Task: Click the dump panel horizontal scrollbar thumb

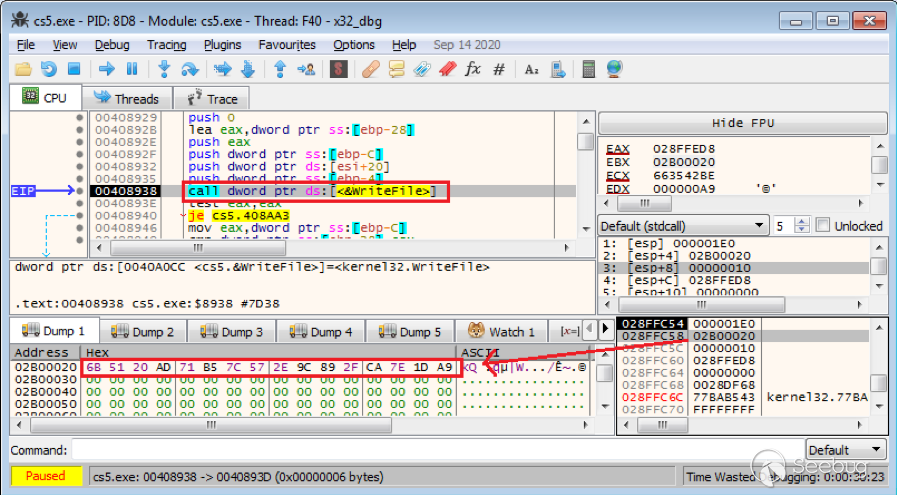Action: pyautogui.click(x=211, y=425)
